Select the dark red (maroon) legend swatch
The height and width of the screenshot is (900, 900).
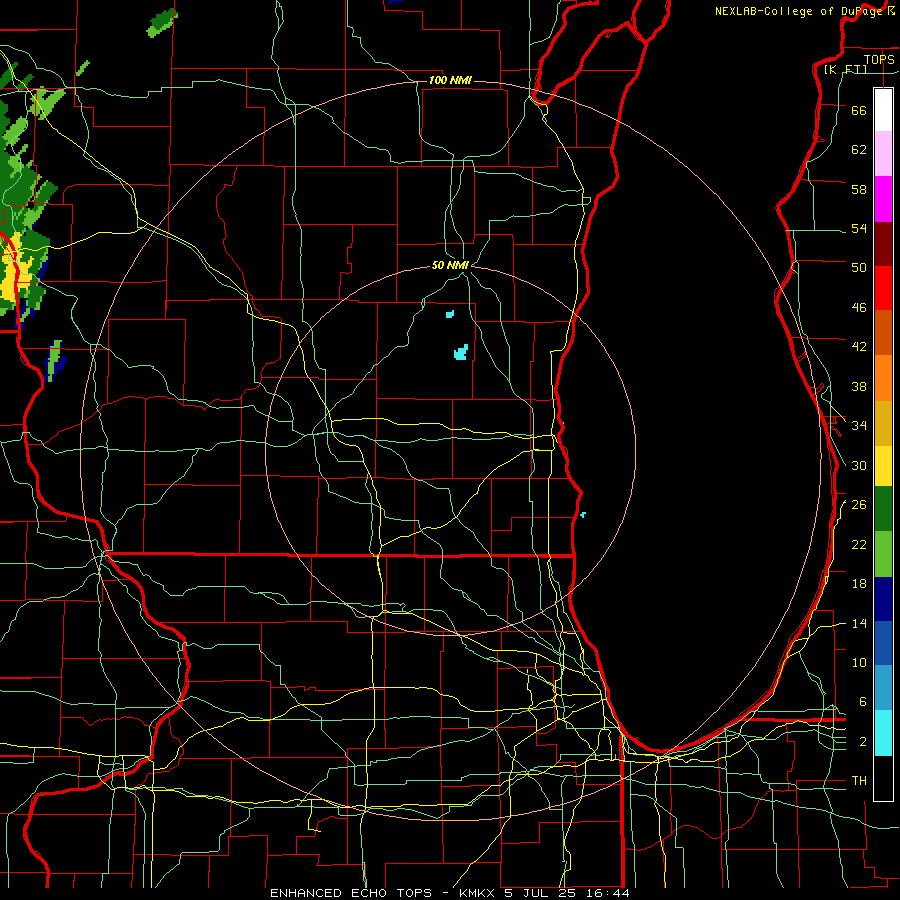883,244
